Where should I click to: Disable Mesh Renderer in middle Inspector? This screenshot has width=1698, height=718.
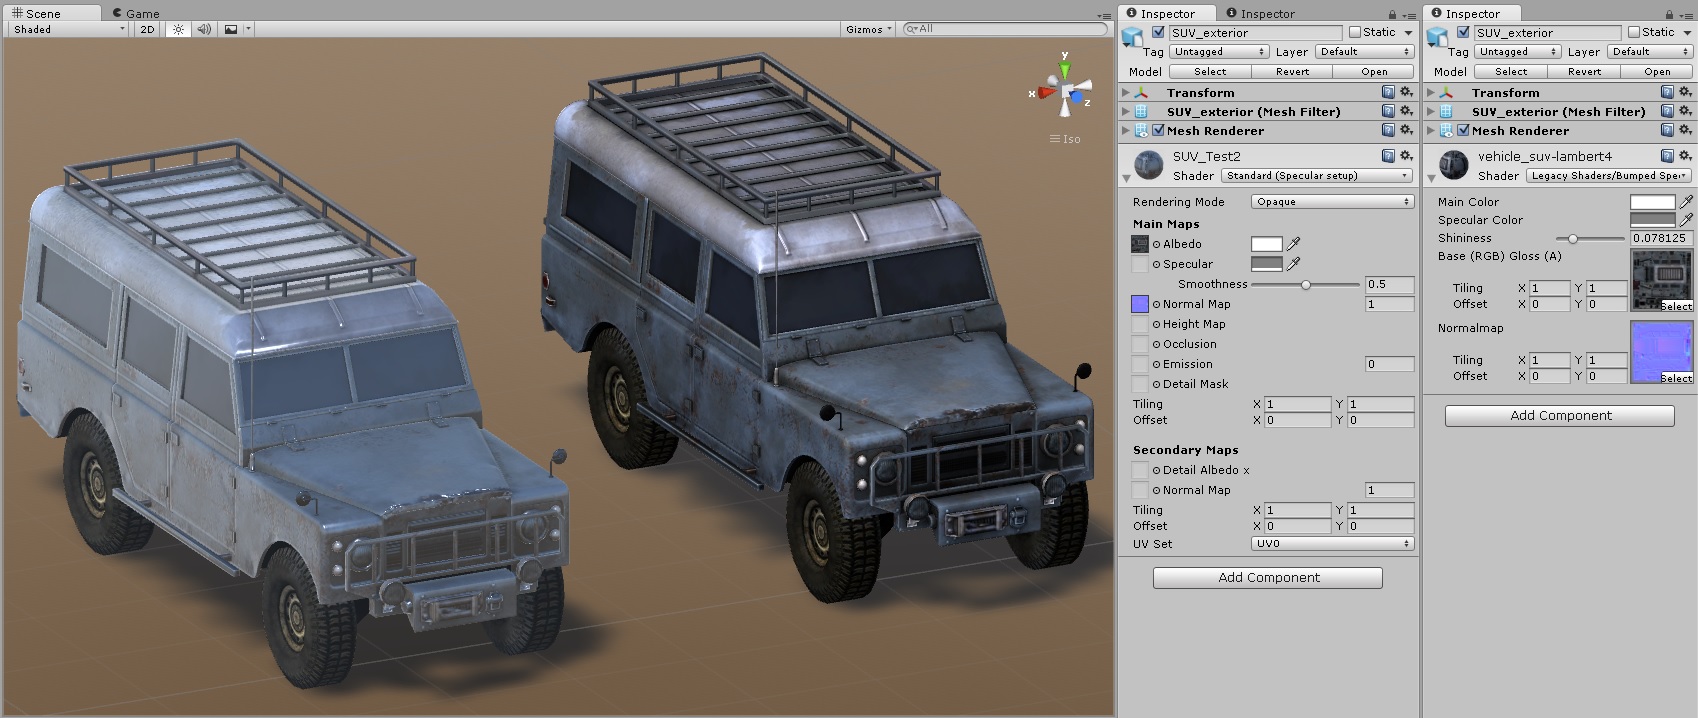click(1158, 130)
